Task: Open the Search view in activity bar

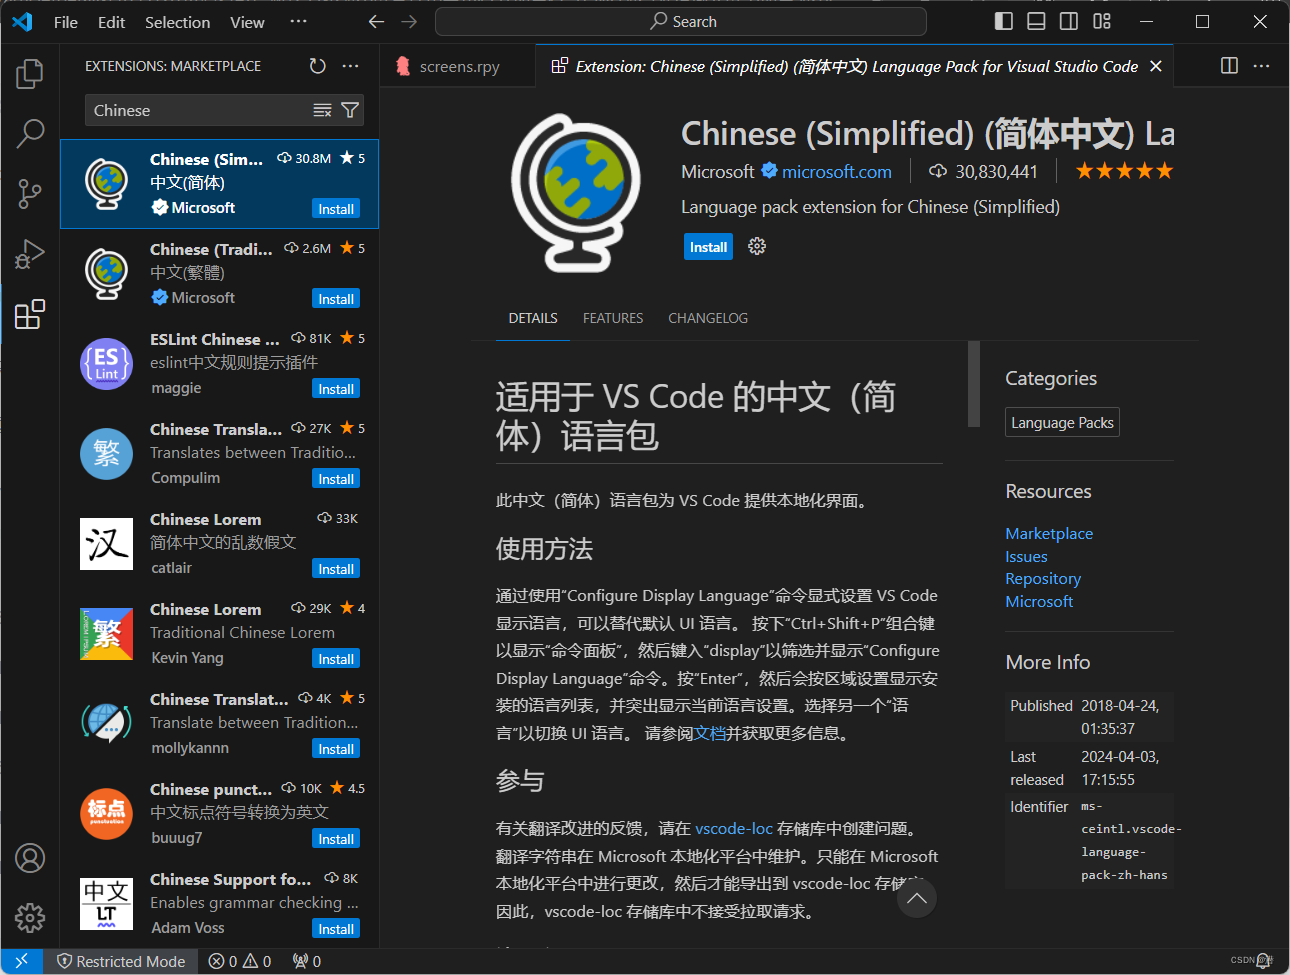Action: click(x=30, y=133)
